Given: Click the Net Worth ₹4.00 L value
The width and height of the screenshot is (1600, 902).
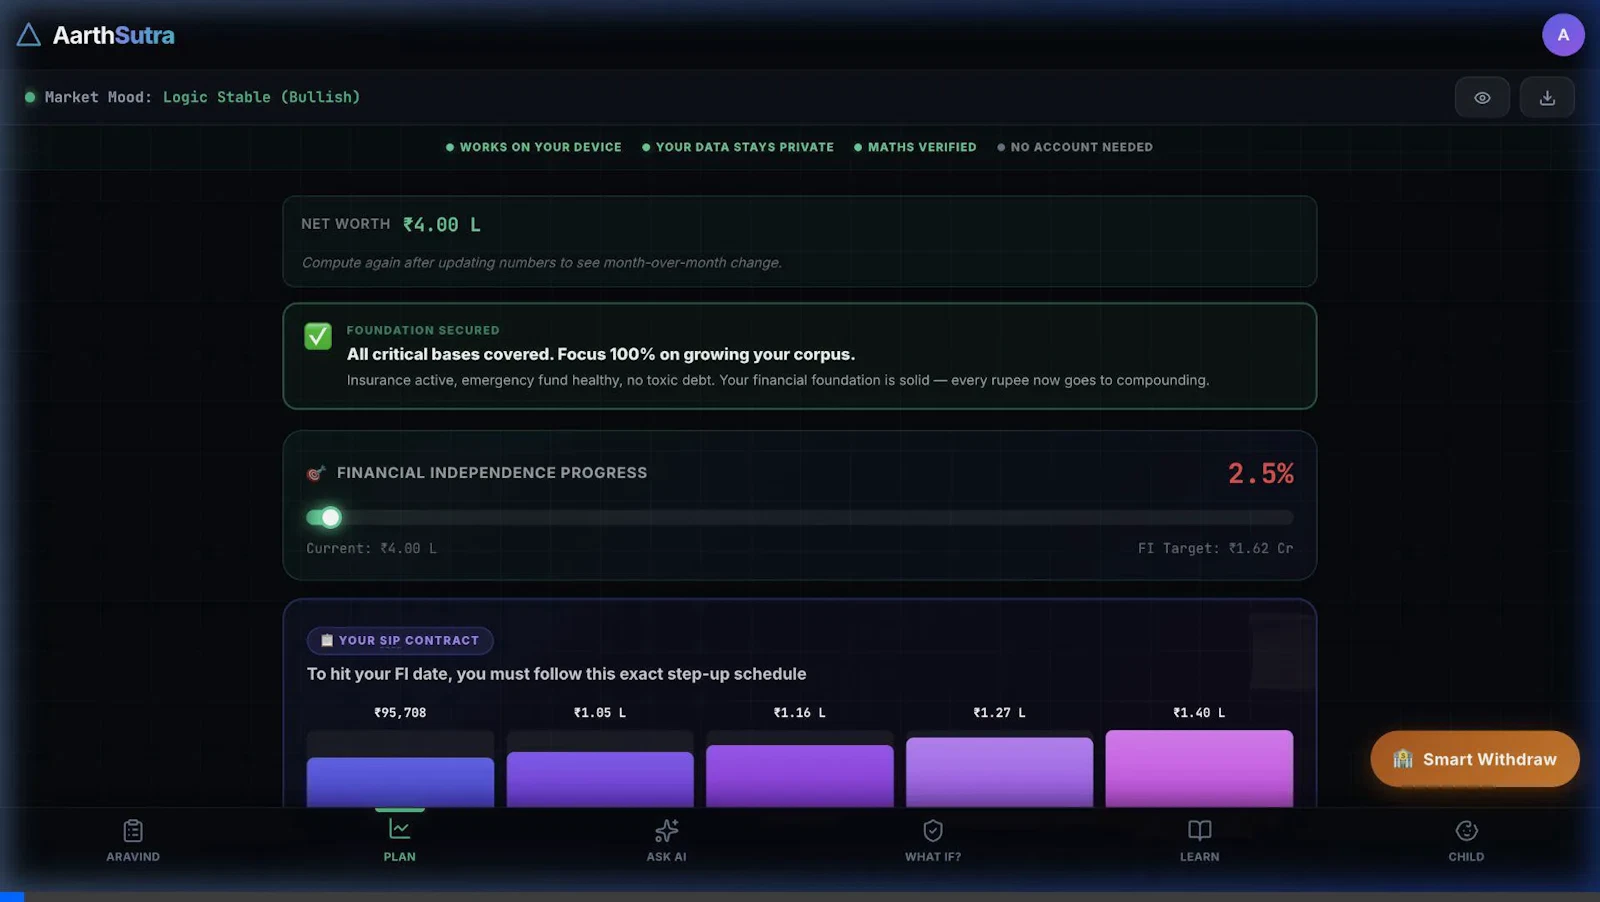Looking at the screenshot, I should (x=441, y=225).
